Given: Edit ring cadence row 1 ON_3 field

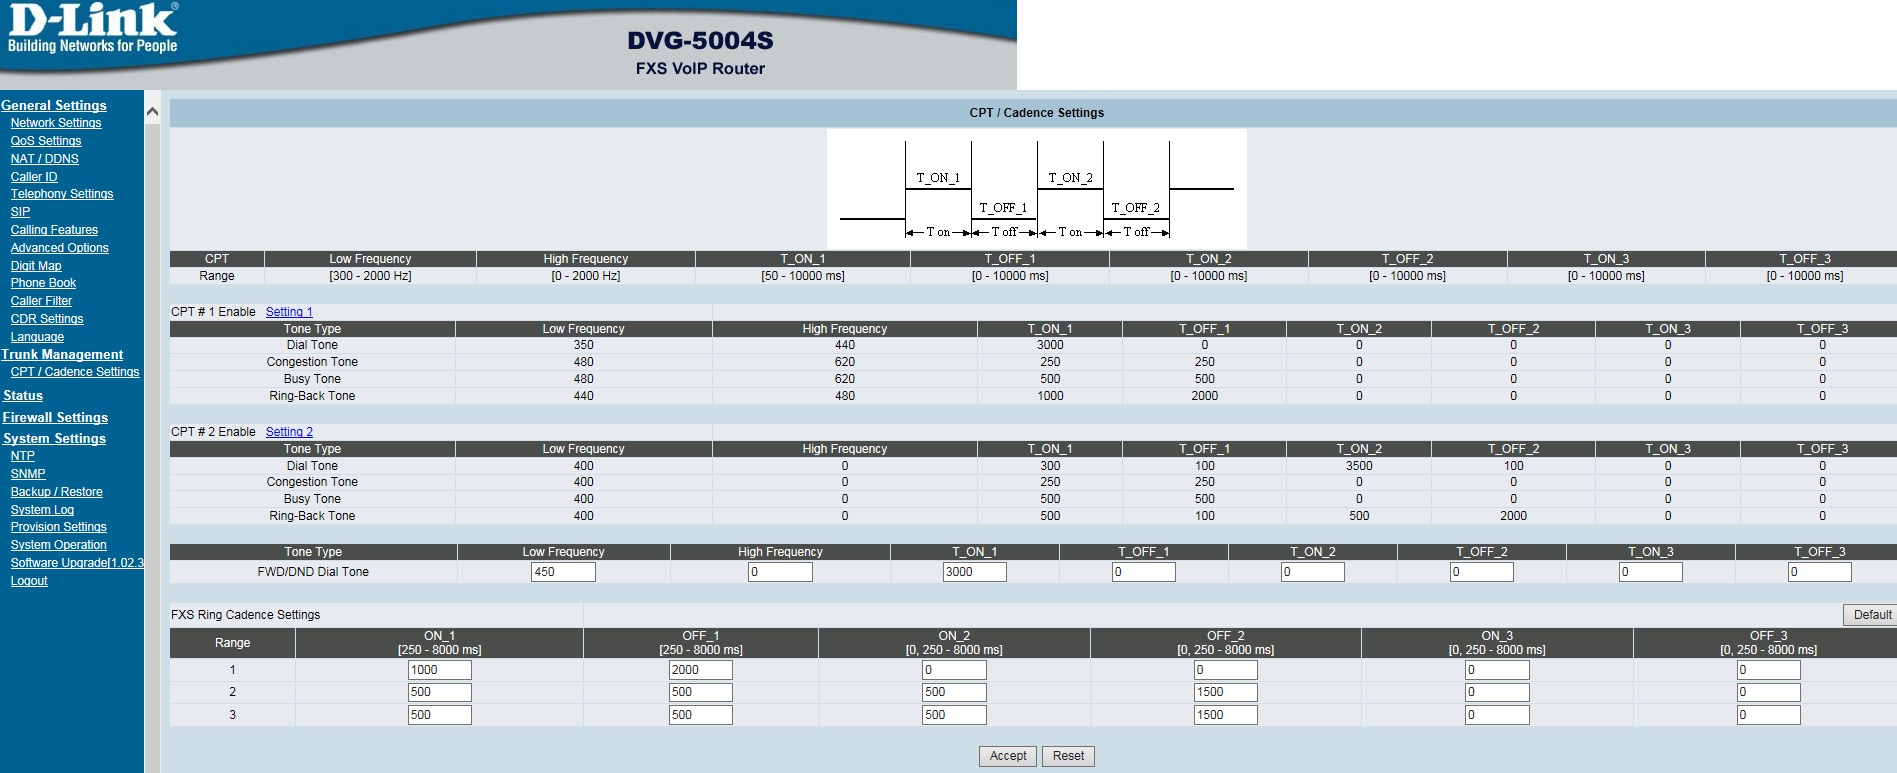Looking at the screenshot, I should pyautogui.click(x=1497, y=670).
